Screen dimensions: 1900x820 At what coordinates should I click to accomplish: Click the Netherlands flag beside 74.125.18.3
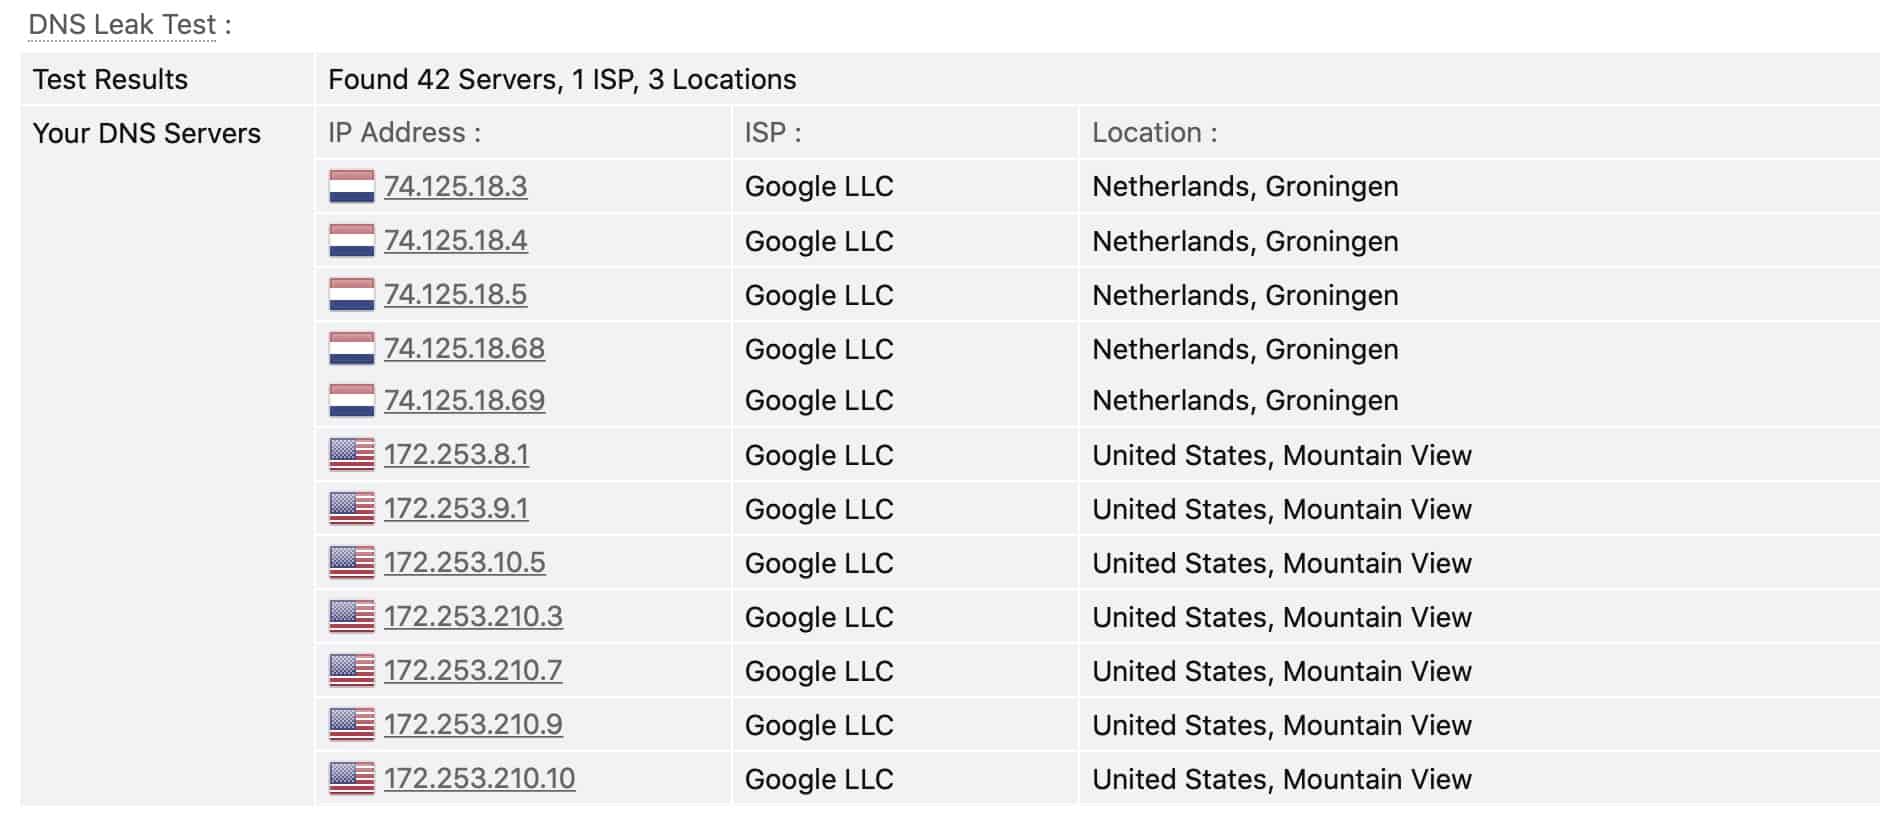click(352, 186)
